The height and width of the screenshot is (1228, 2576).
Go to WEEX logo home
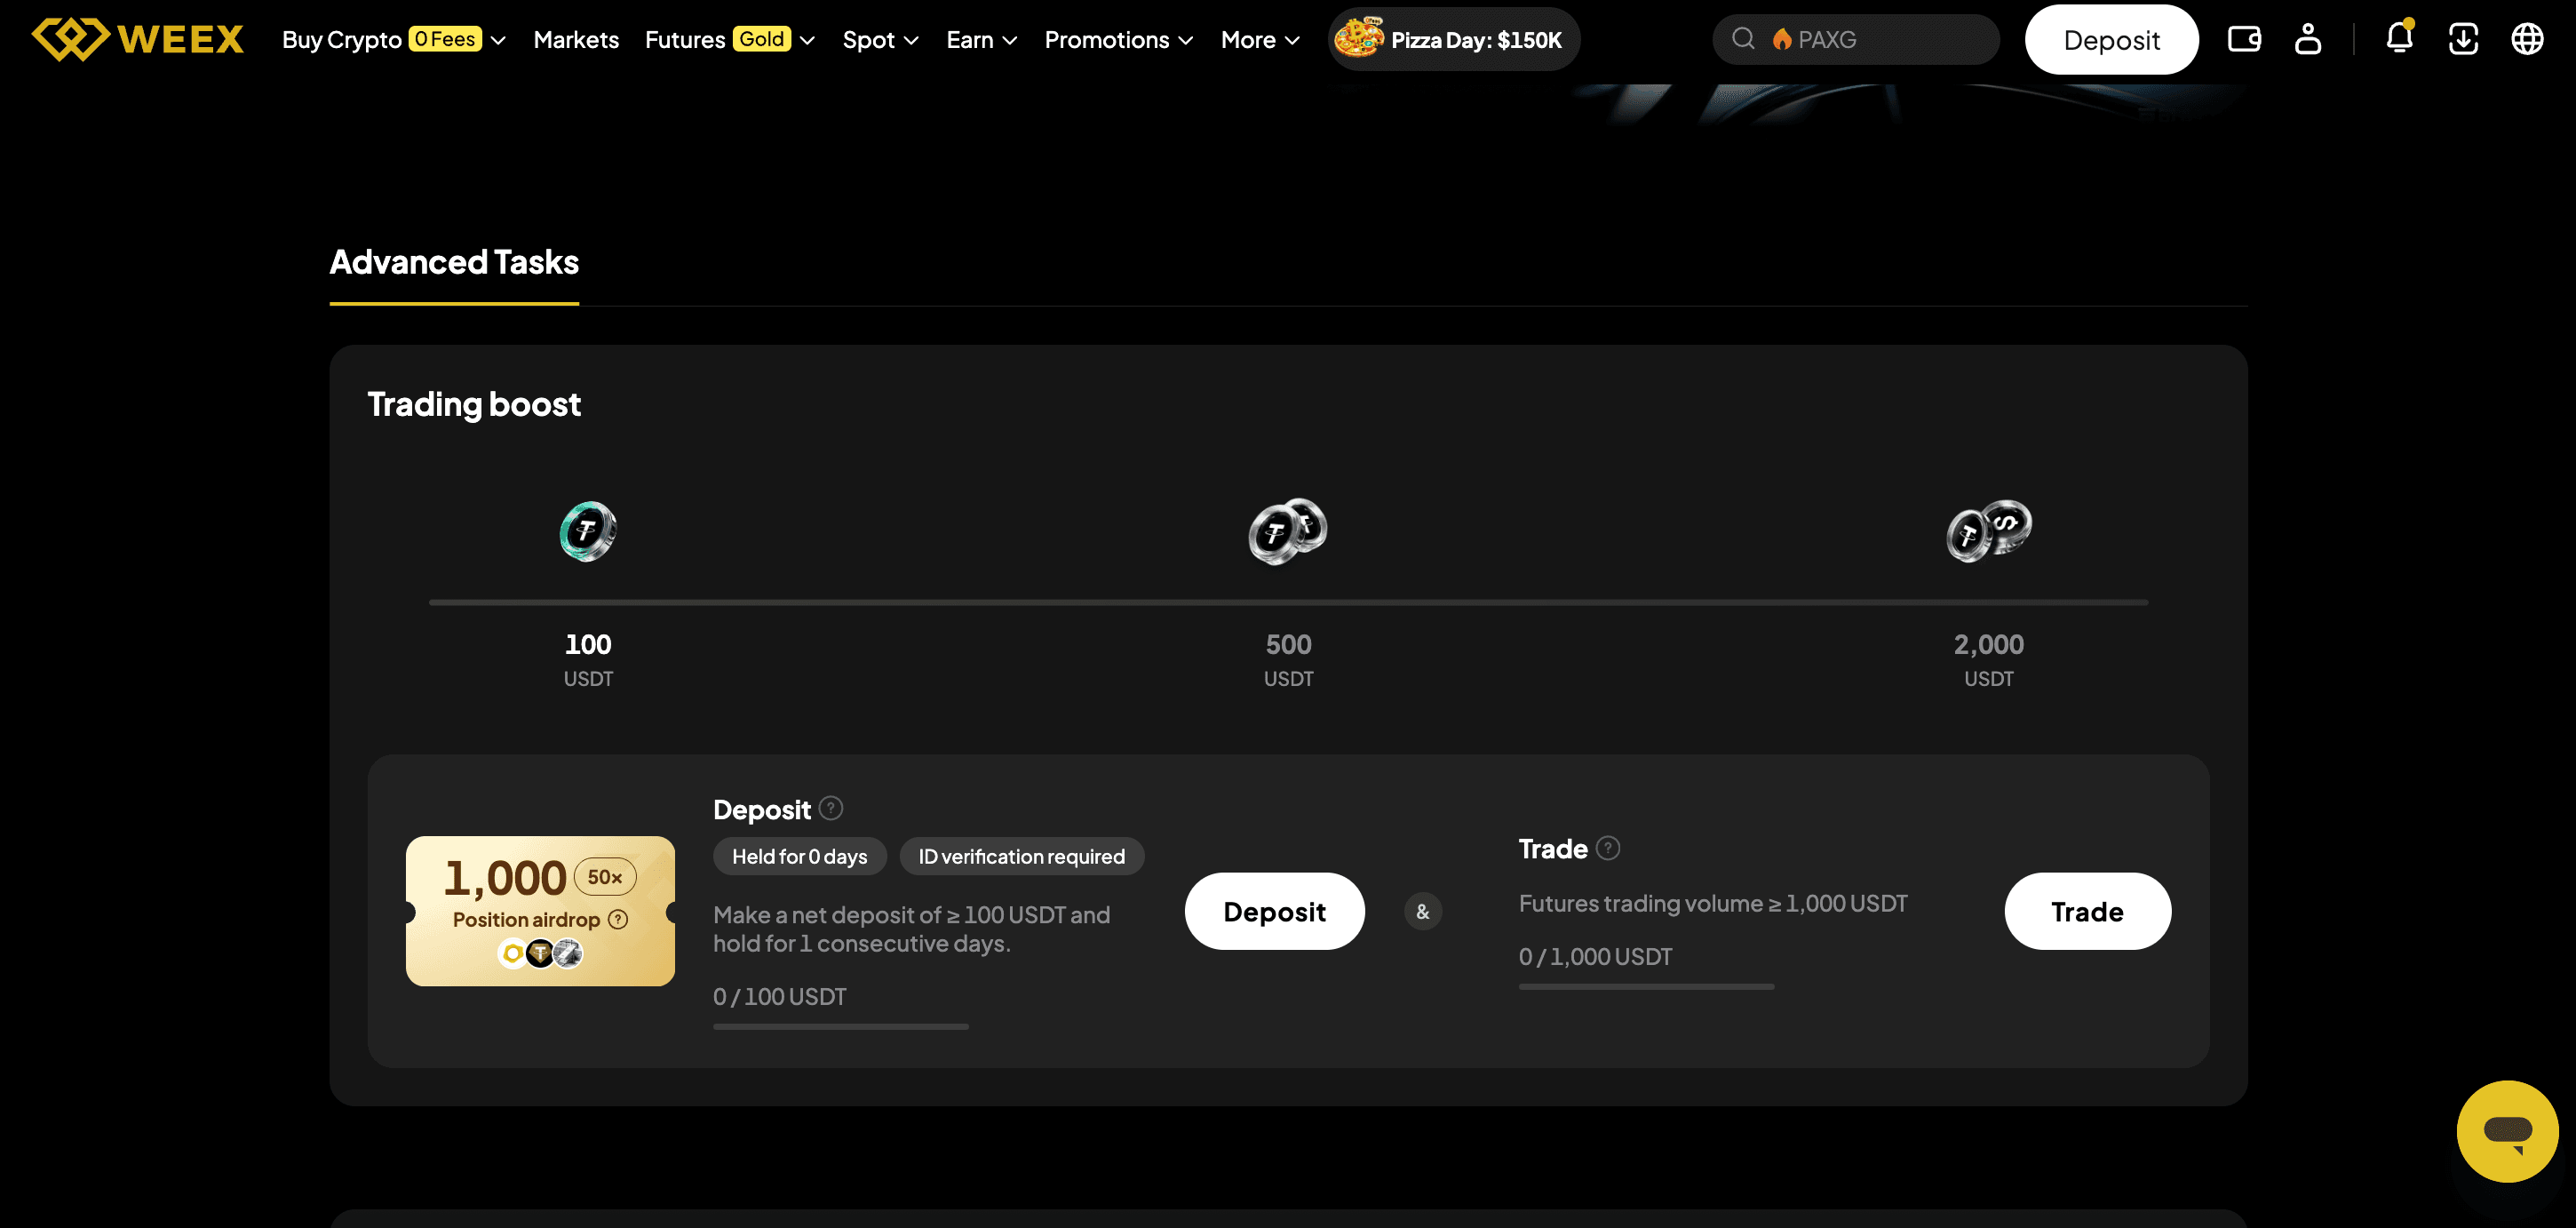pos(138,39)
